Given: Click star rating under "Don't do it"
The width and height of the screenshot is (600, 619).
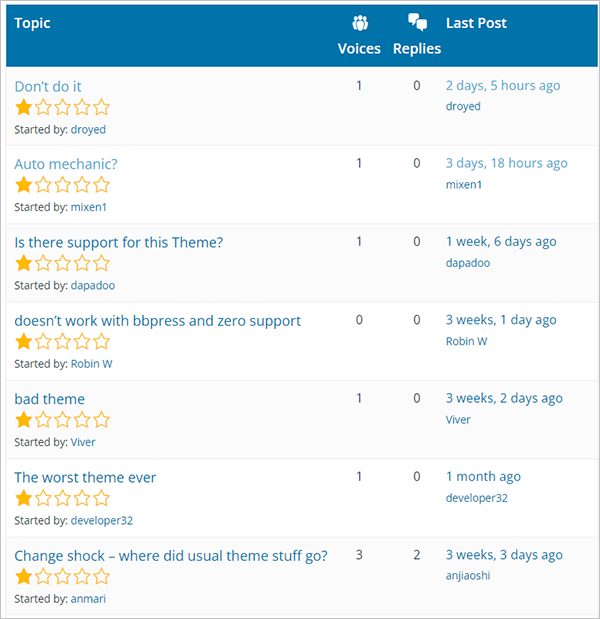Looking at the screenshot, I should [x=62, y=107].
